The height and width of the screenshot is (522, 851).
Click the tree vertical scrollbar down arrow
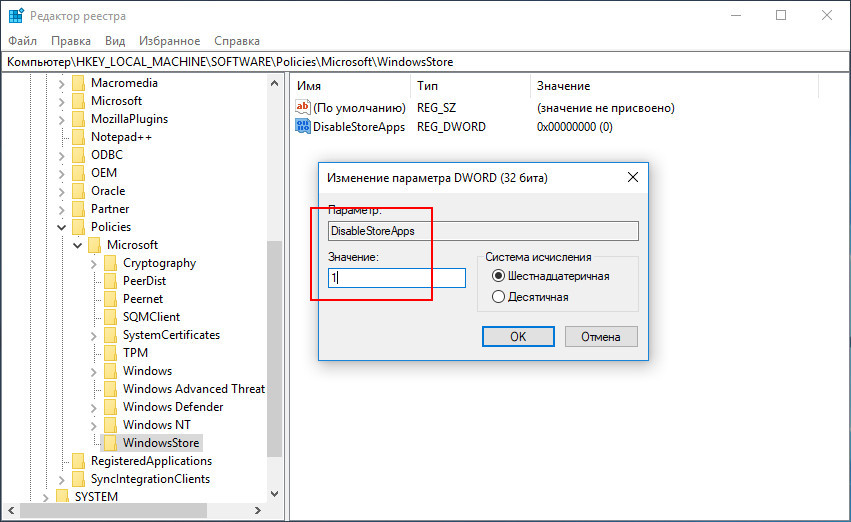pyautogui.click(x=274, y=494)
